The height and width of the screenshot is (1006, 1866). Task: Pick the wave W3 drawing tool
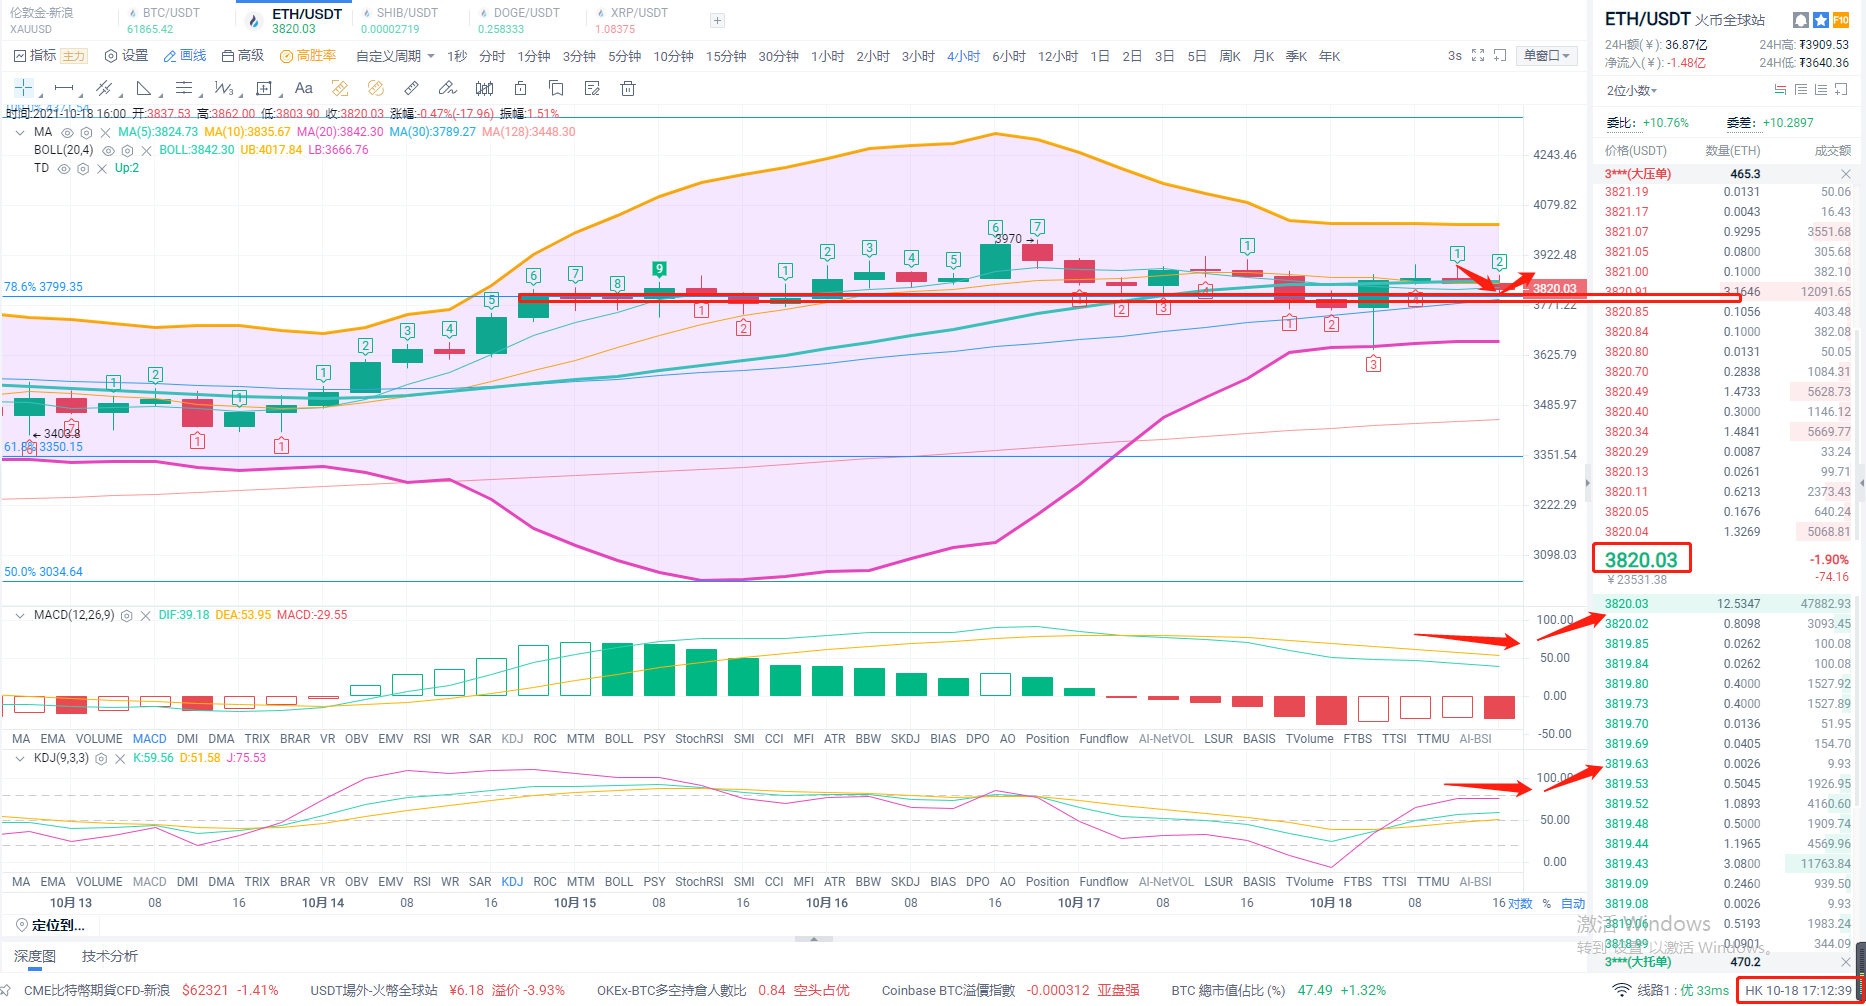coord(224,88)
